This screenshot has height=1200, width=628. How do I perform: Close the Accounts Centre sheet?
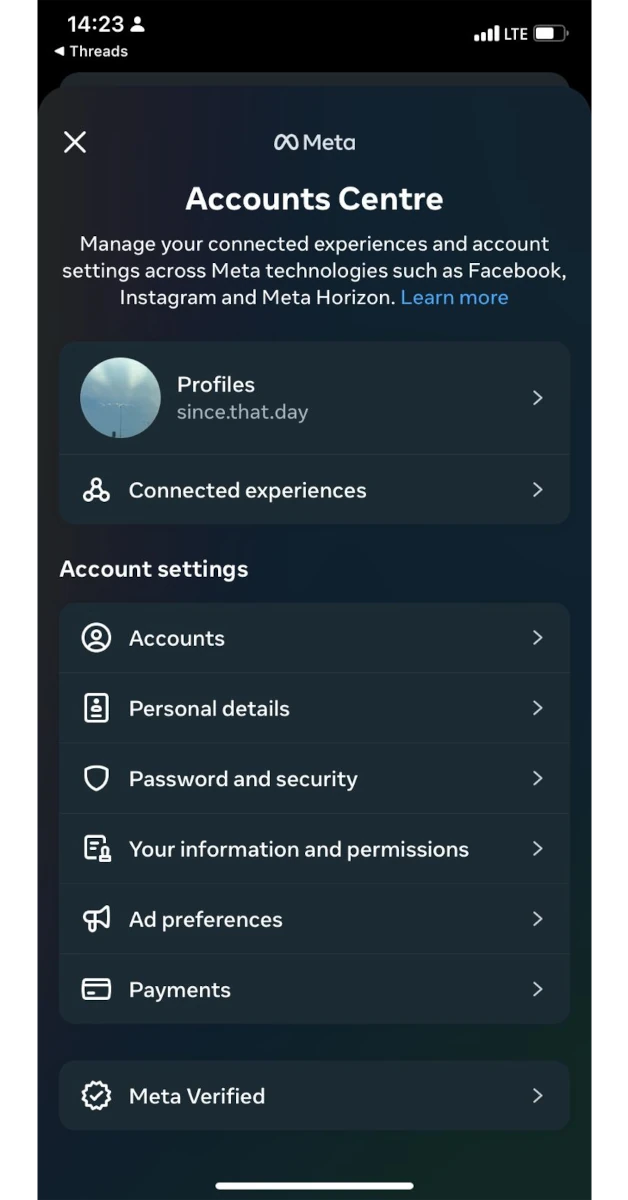pos(75,142)
